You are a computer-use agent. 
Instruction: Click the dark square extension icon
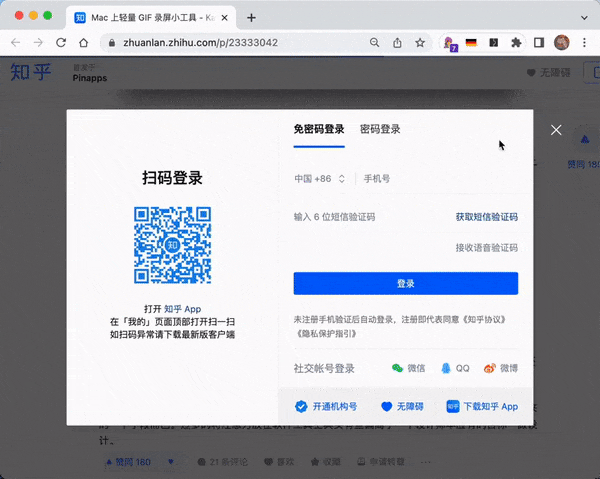point(494,42)
